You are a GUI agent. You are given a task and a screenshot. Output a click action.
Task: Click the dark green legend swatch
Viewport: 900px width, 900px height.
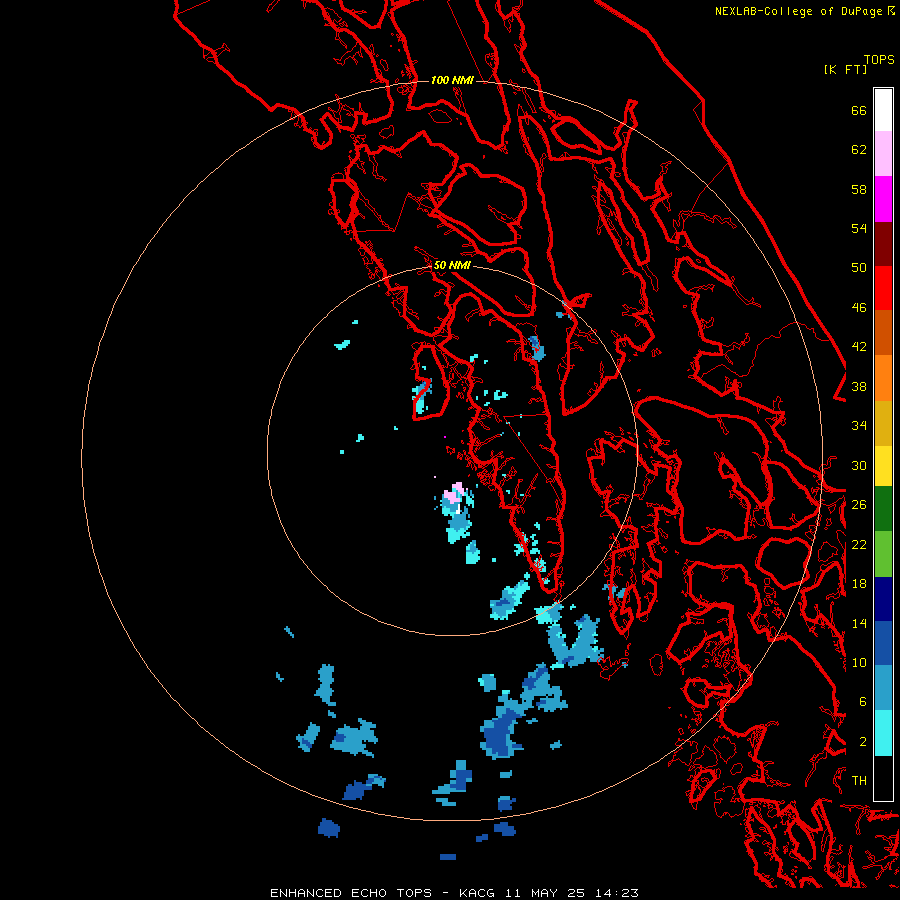tap(883, 509)
